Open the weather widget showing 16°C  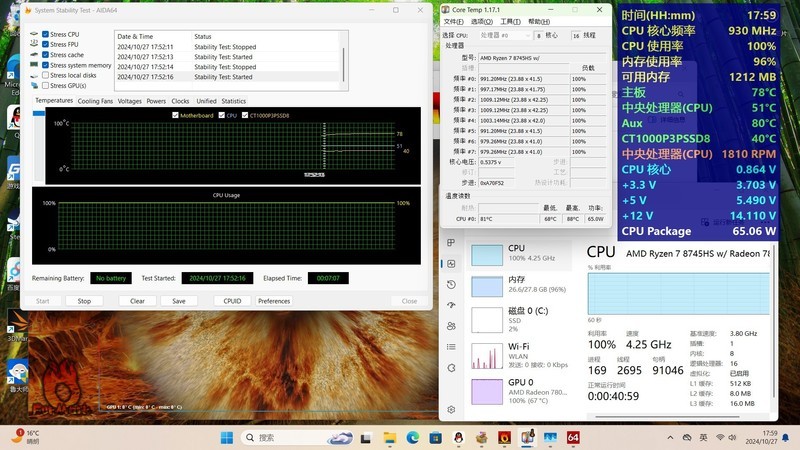pos(26,437)
